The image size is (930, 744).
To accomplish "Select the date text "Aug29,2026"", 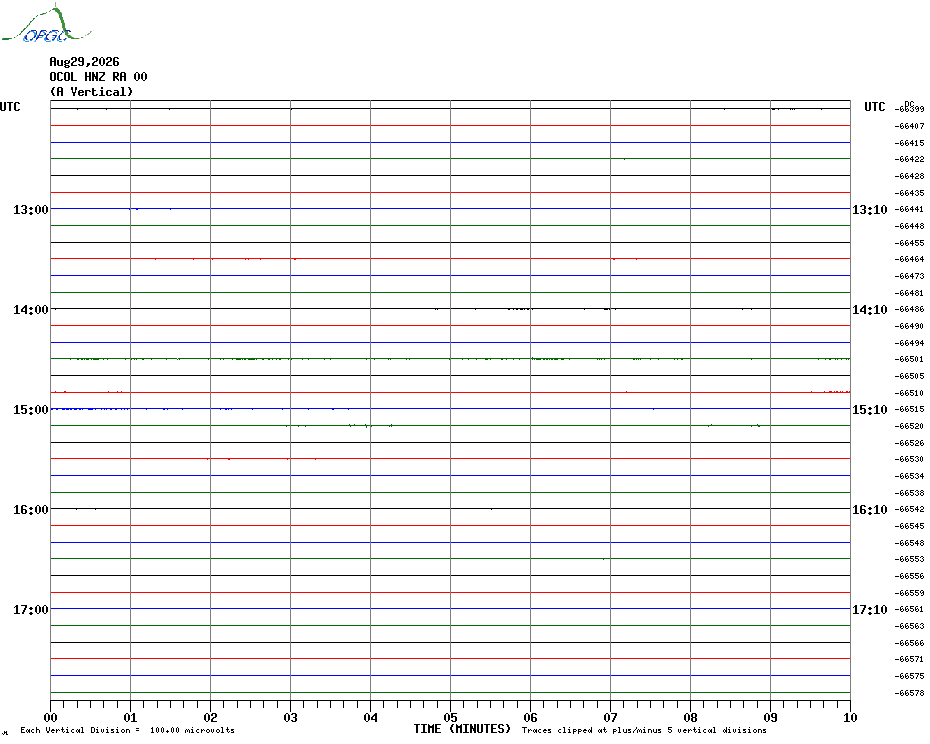I will [84, 62].
